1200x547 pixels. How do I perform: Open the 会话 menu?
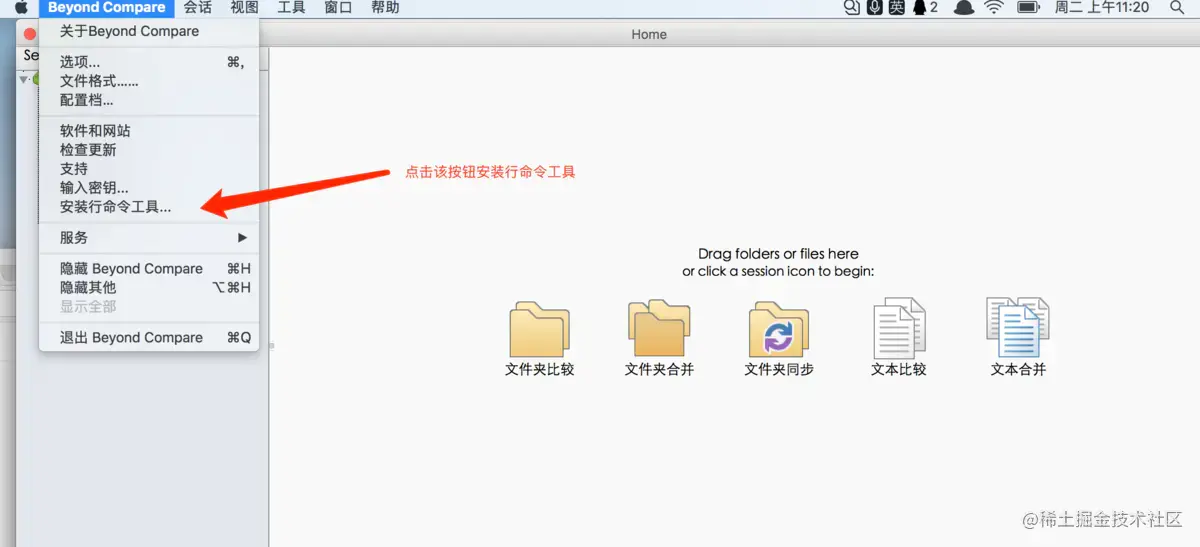point(198,8)
